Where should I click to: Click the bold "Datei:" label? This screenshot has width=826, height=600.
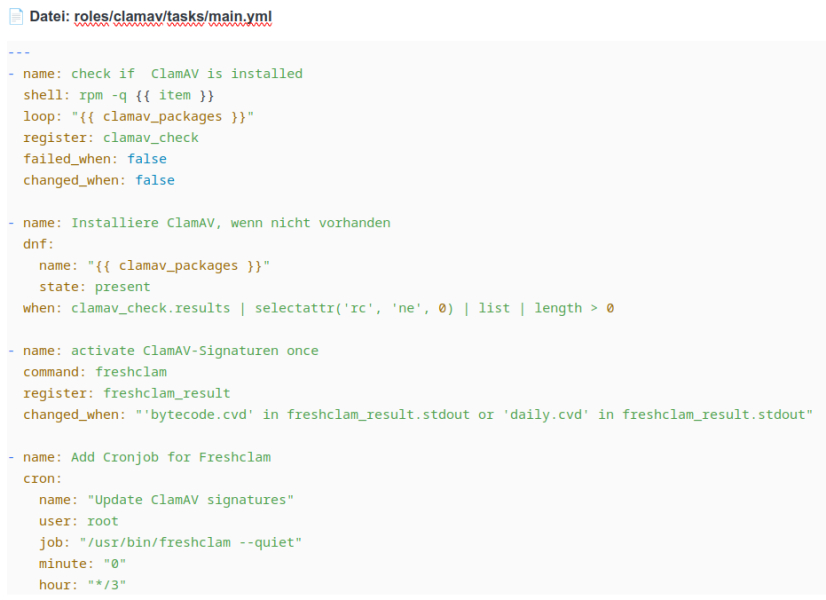pyautogui.click(x=50, y=18)
